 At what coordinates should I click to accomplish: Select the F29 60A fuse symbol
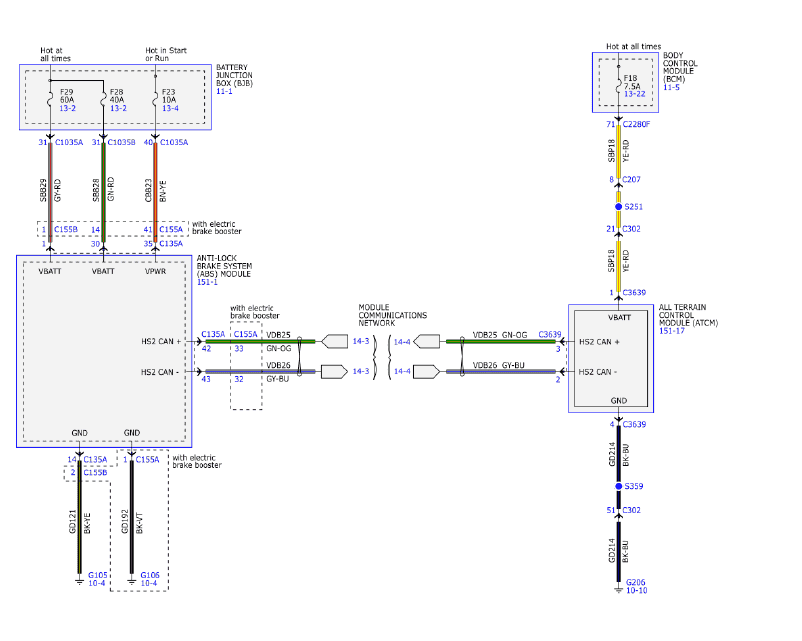click(48, 97)
